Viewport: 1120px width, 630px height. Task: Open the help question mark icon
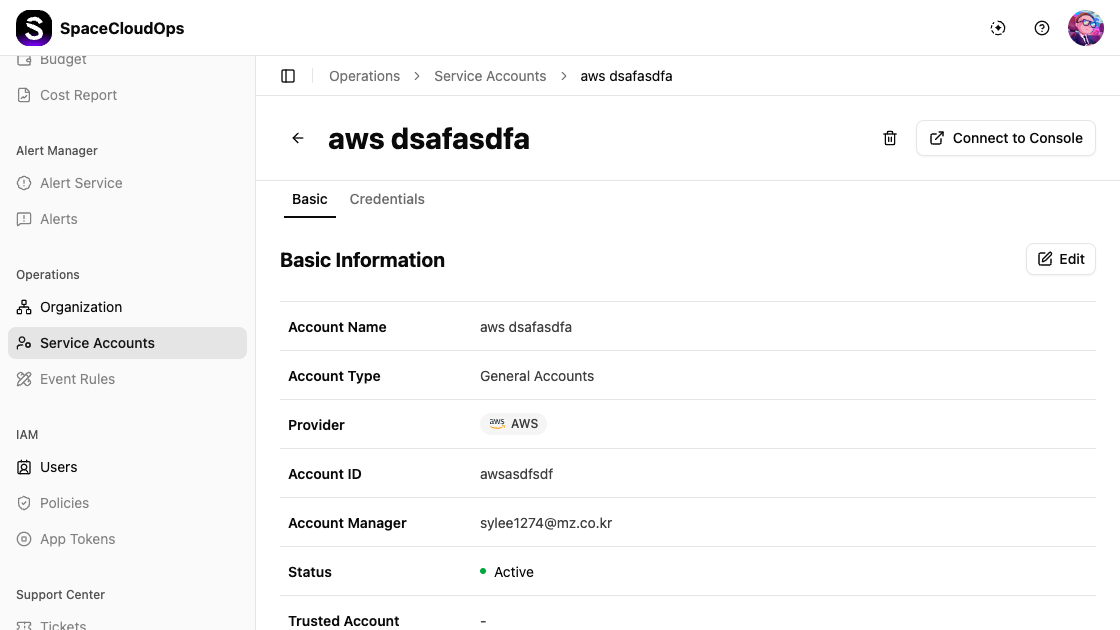pos(1042,28)
